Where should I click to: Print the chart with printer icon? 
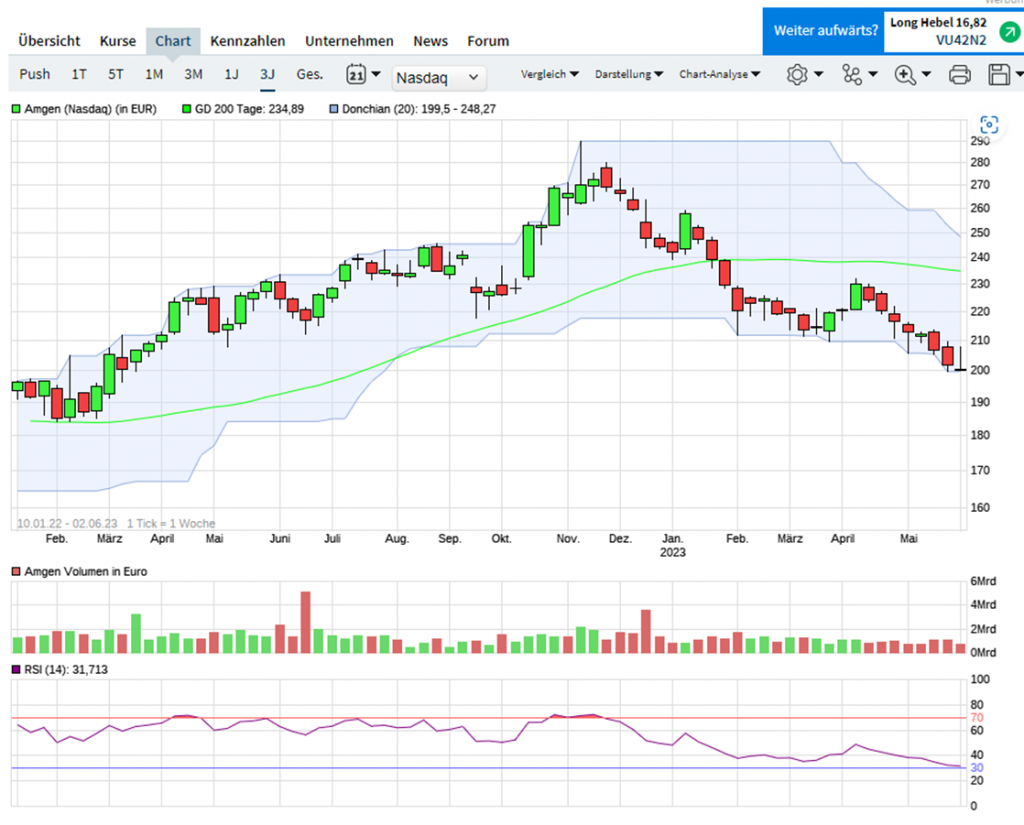click(959, 74)
